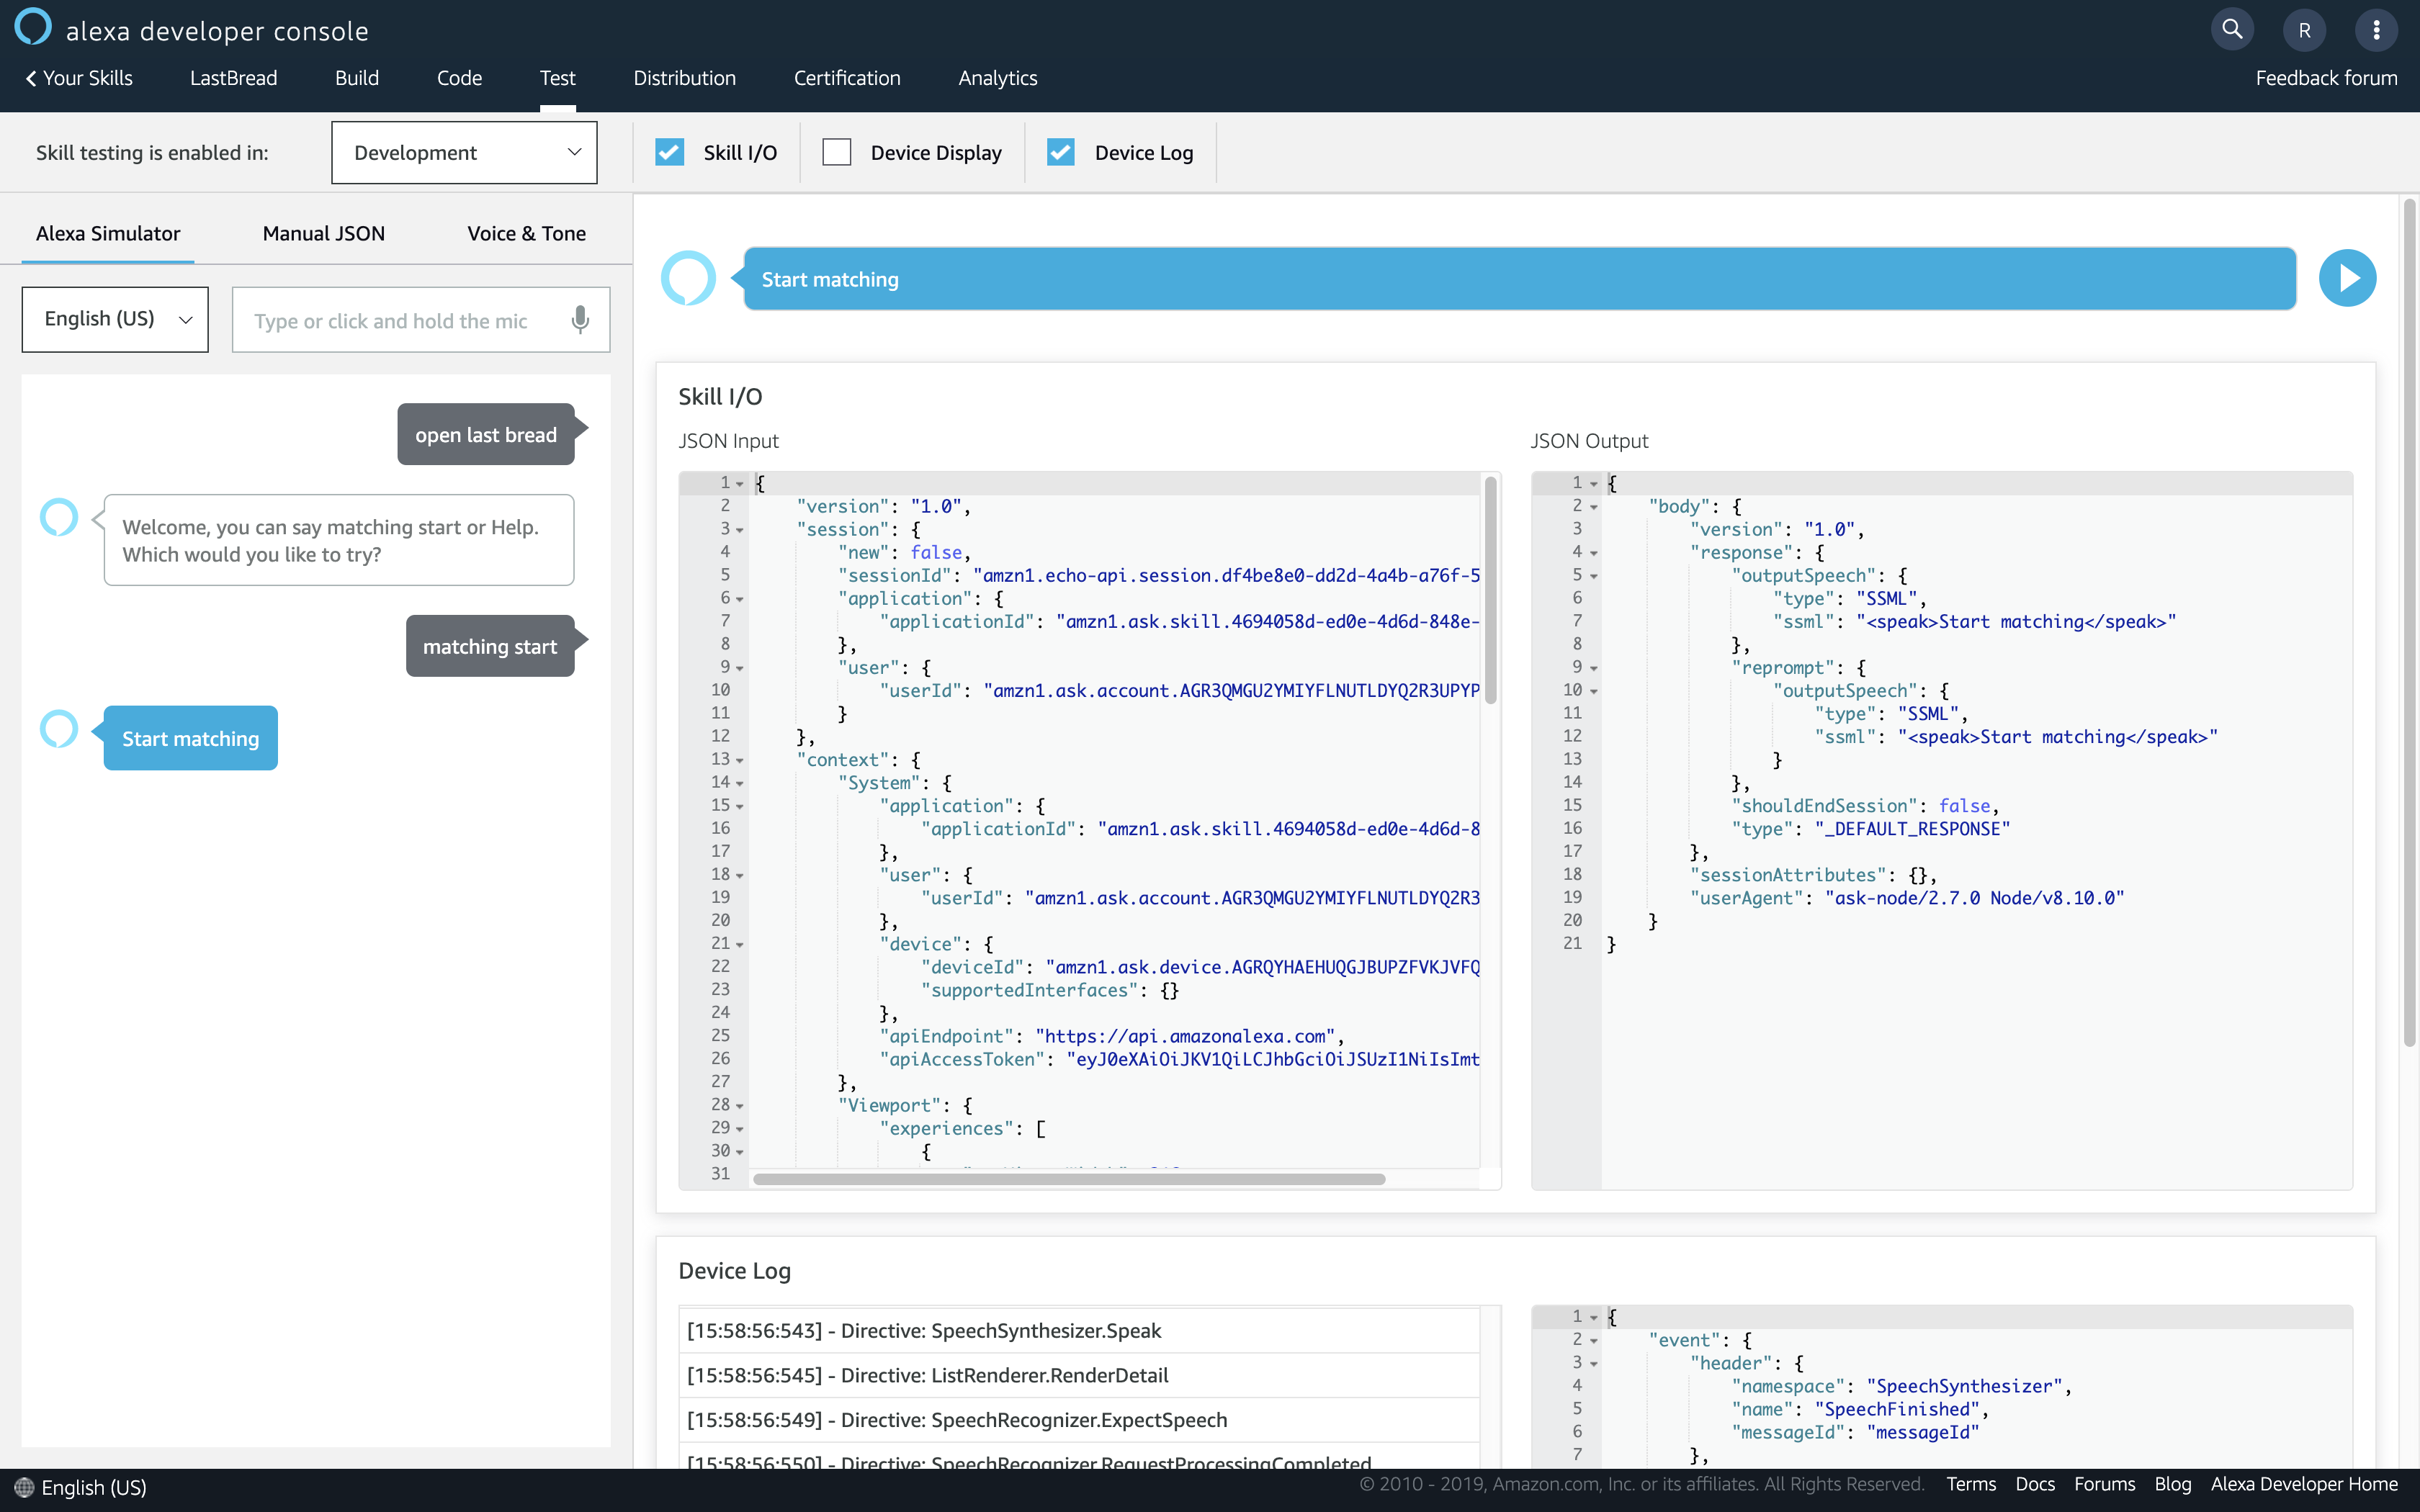2420x1512 pixels.
Task: Select the SpeechRecognizer.ExpectSpeech log row
Action: [x=1078, y=1420]
